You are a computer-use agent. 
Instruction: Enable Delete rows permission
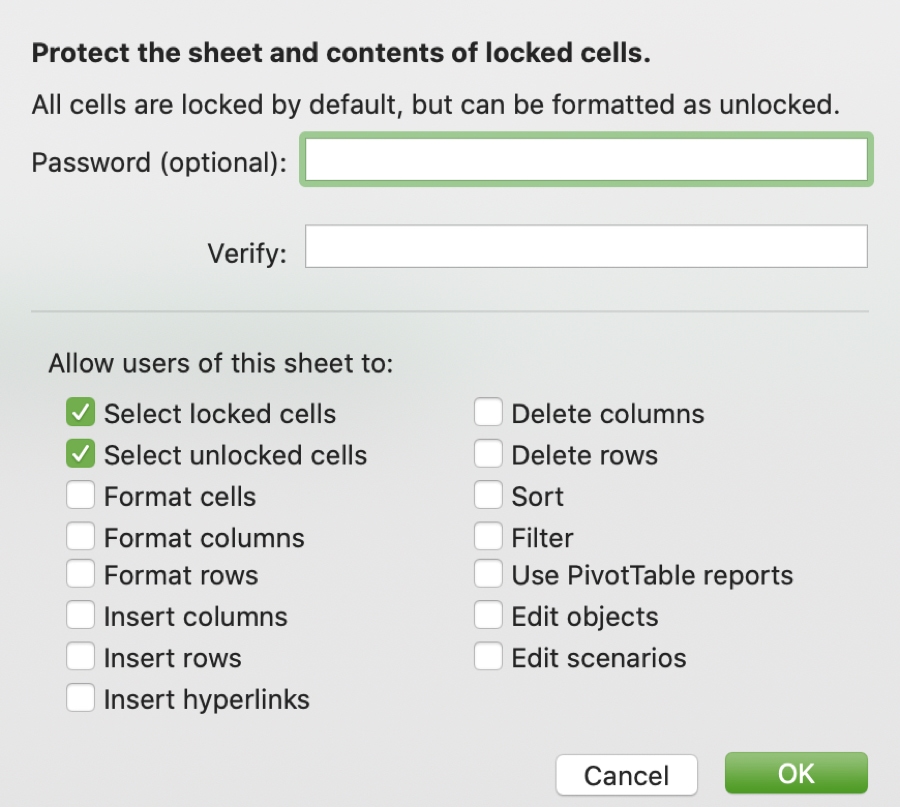pos(488,453)
